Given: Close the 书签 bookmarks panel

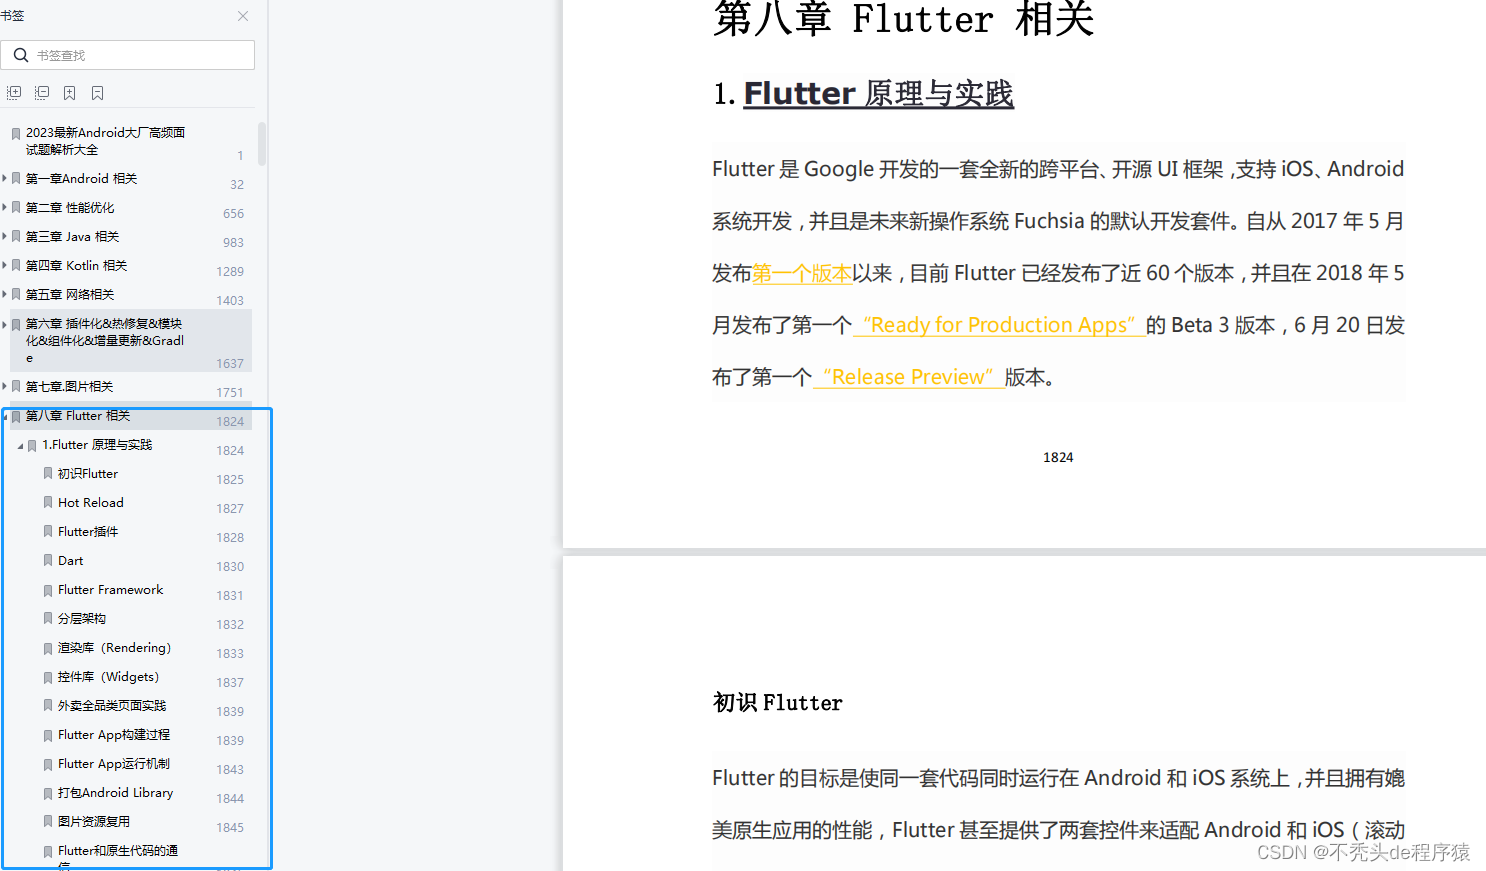Looking at the screenshot, I should click(x=243, y=16).
